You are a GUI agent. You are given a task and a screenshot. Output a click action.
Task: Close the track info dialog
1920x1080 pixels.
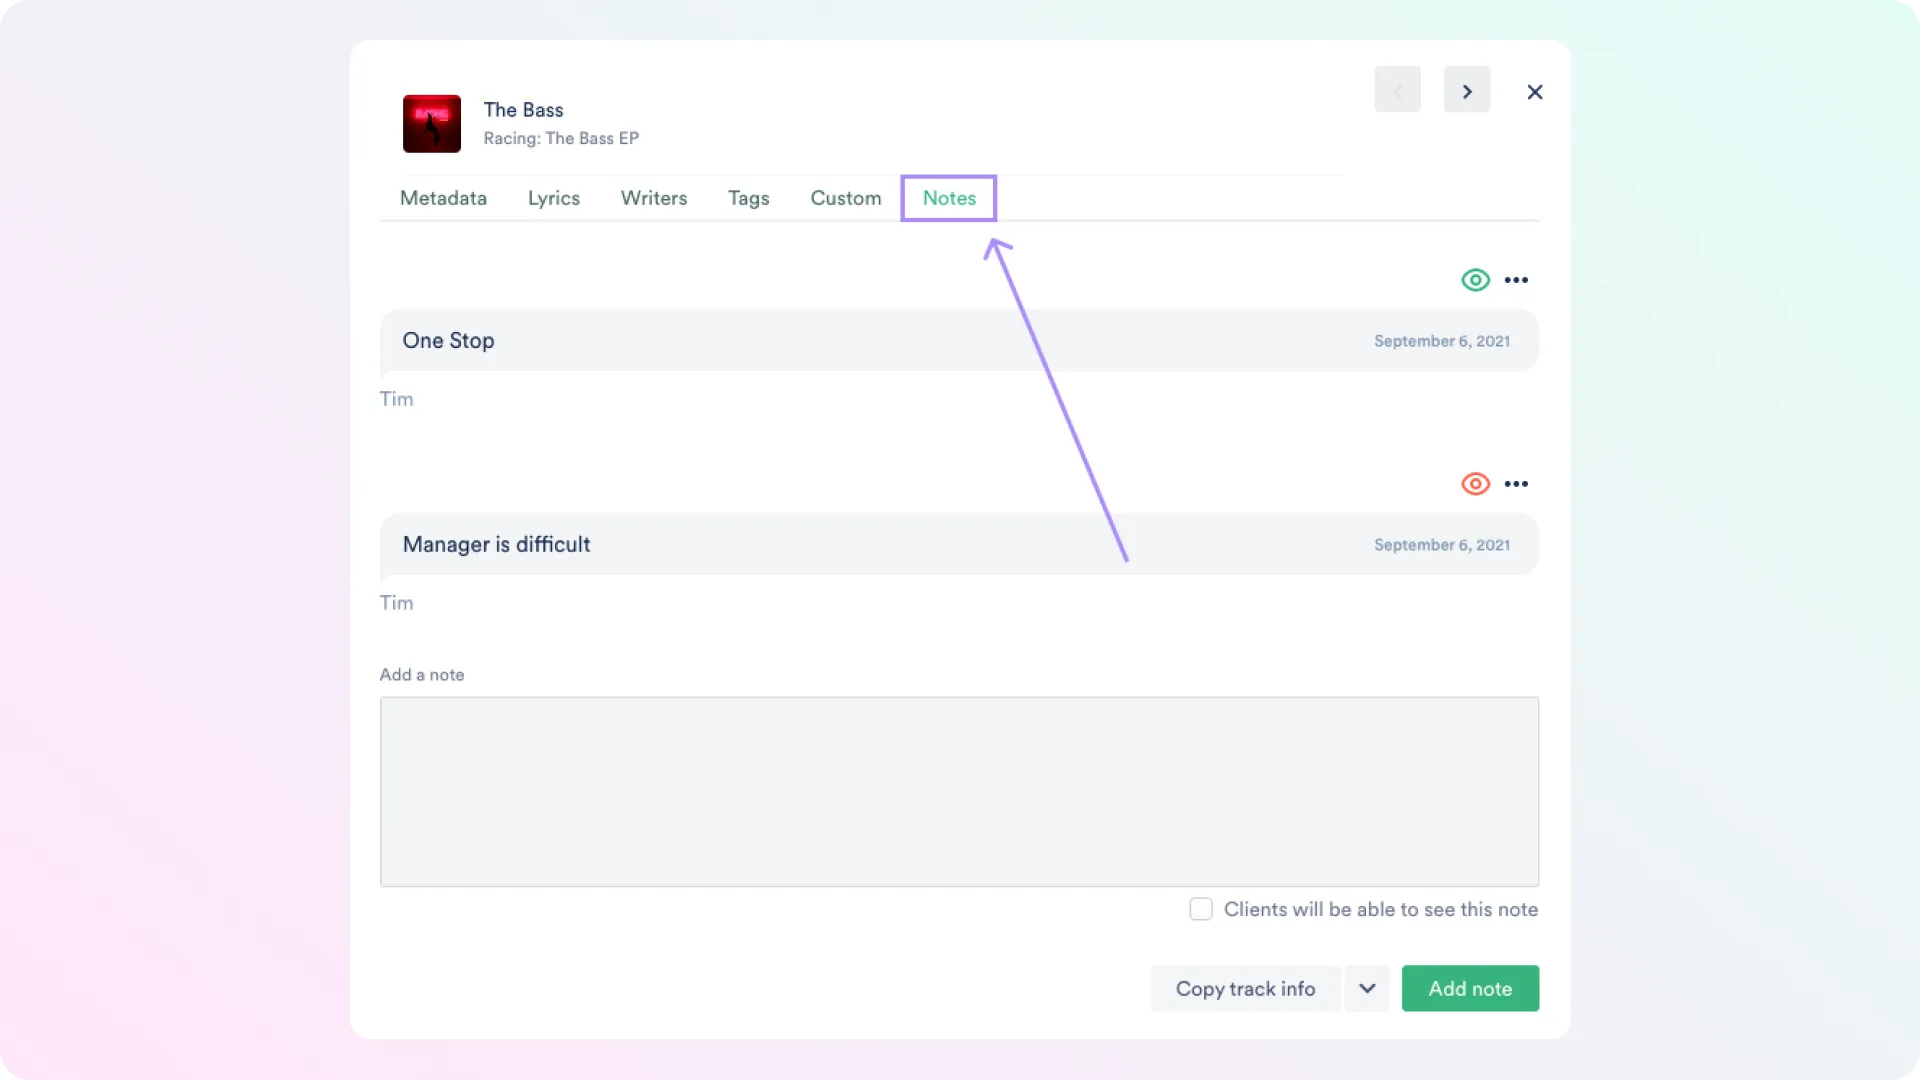pyautogui.click(x=1534, y=92)
